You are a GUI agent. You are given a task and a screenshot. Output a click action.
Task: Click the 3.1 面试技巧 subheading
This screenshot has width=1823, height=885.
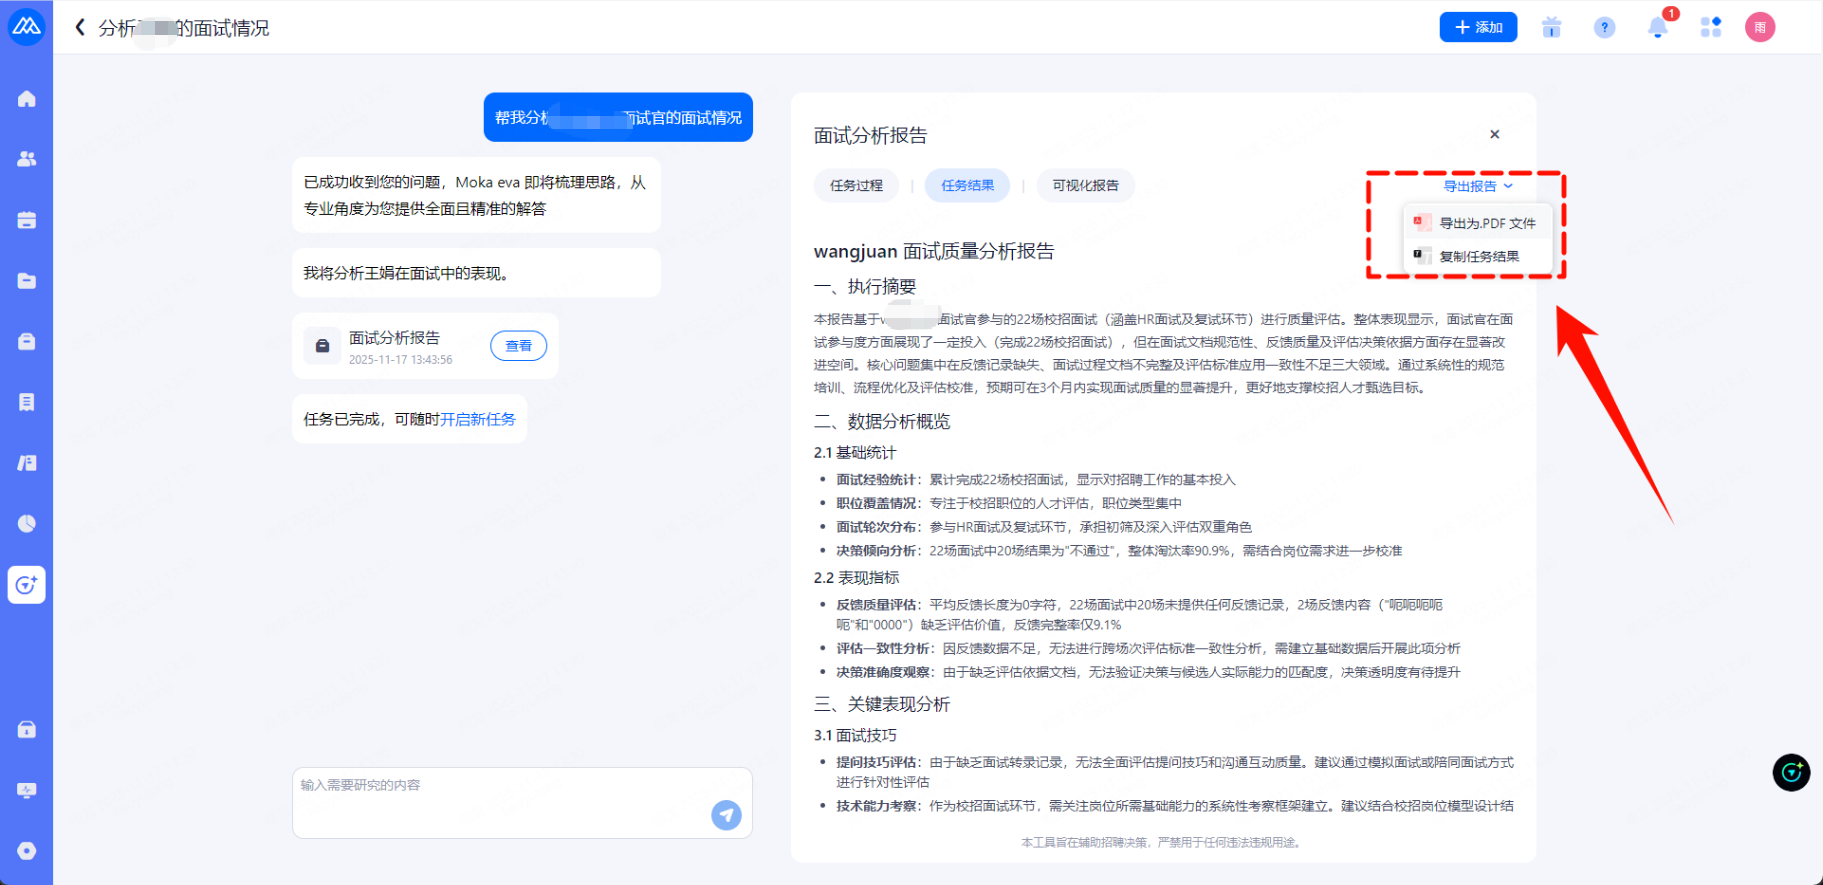[855, 735]
